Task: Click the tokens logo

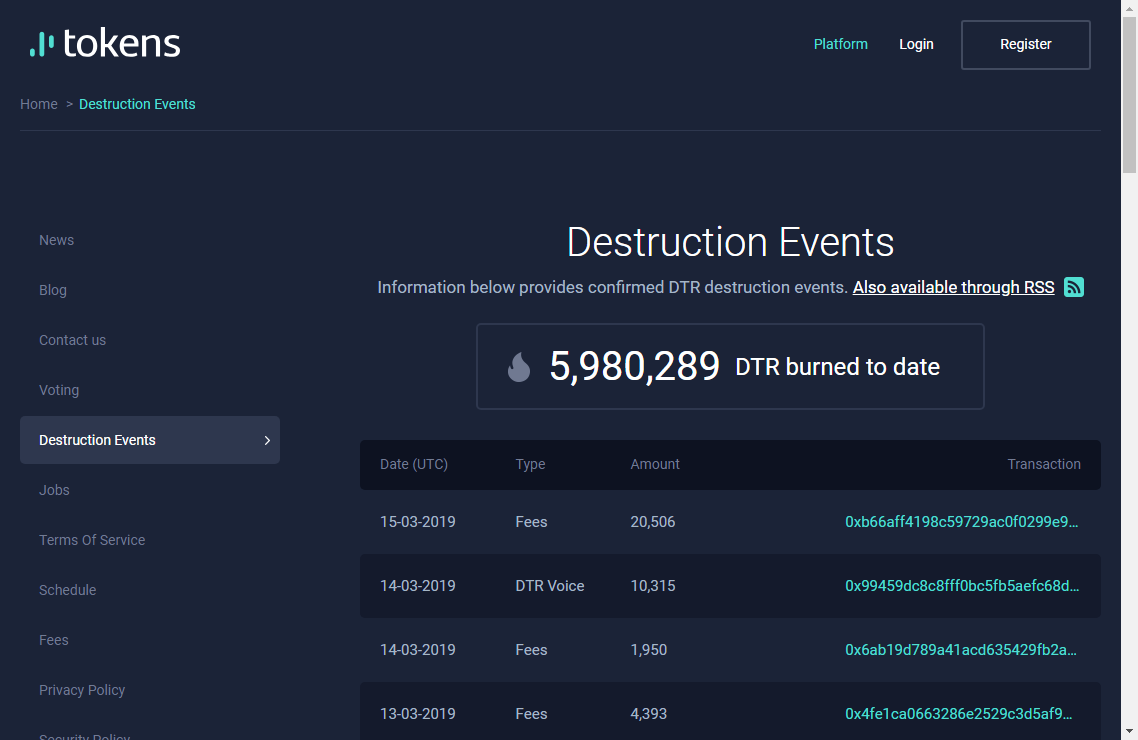Action: tap(105, 44)
